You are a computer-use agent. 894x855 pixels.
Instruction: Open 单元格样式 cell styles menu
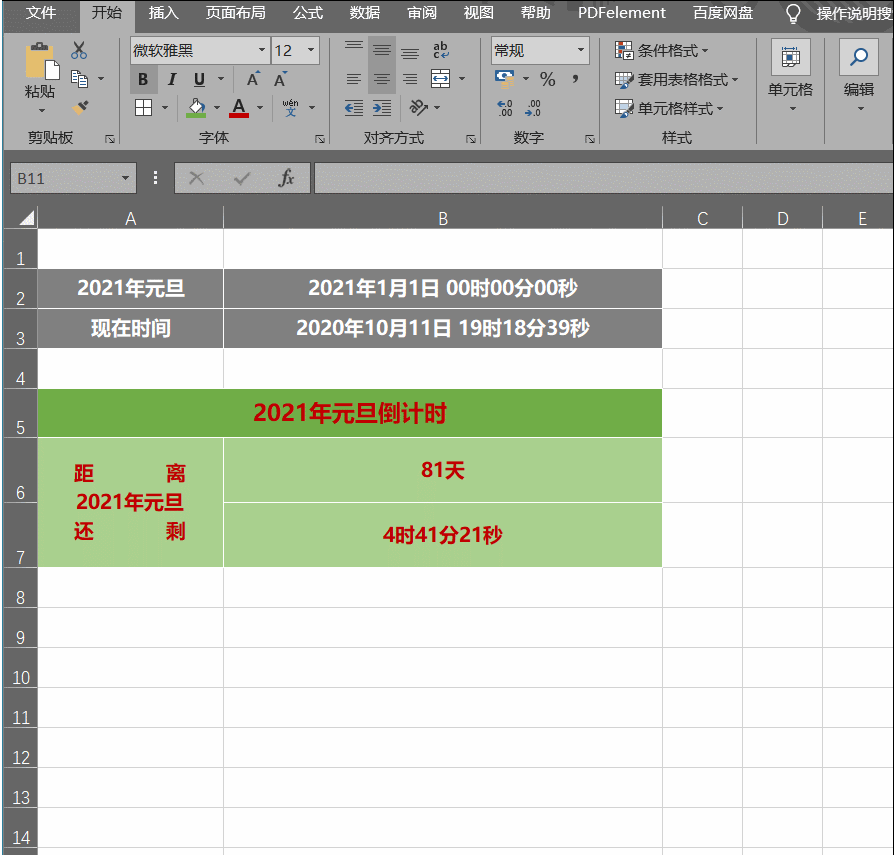(x=669, y=108)
